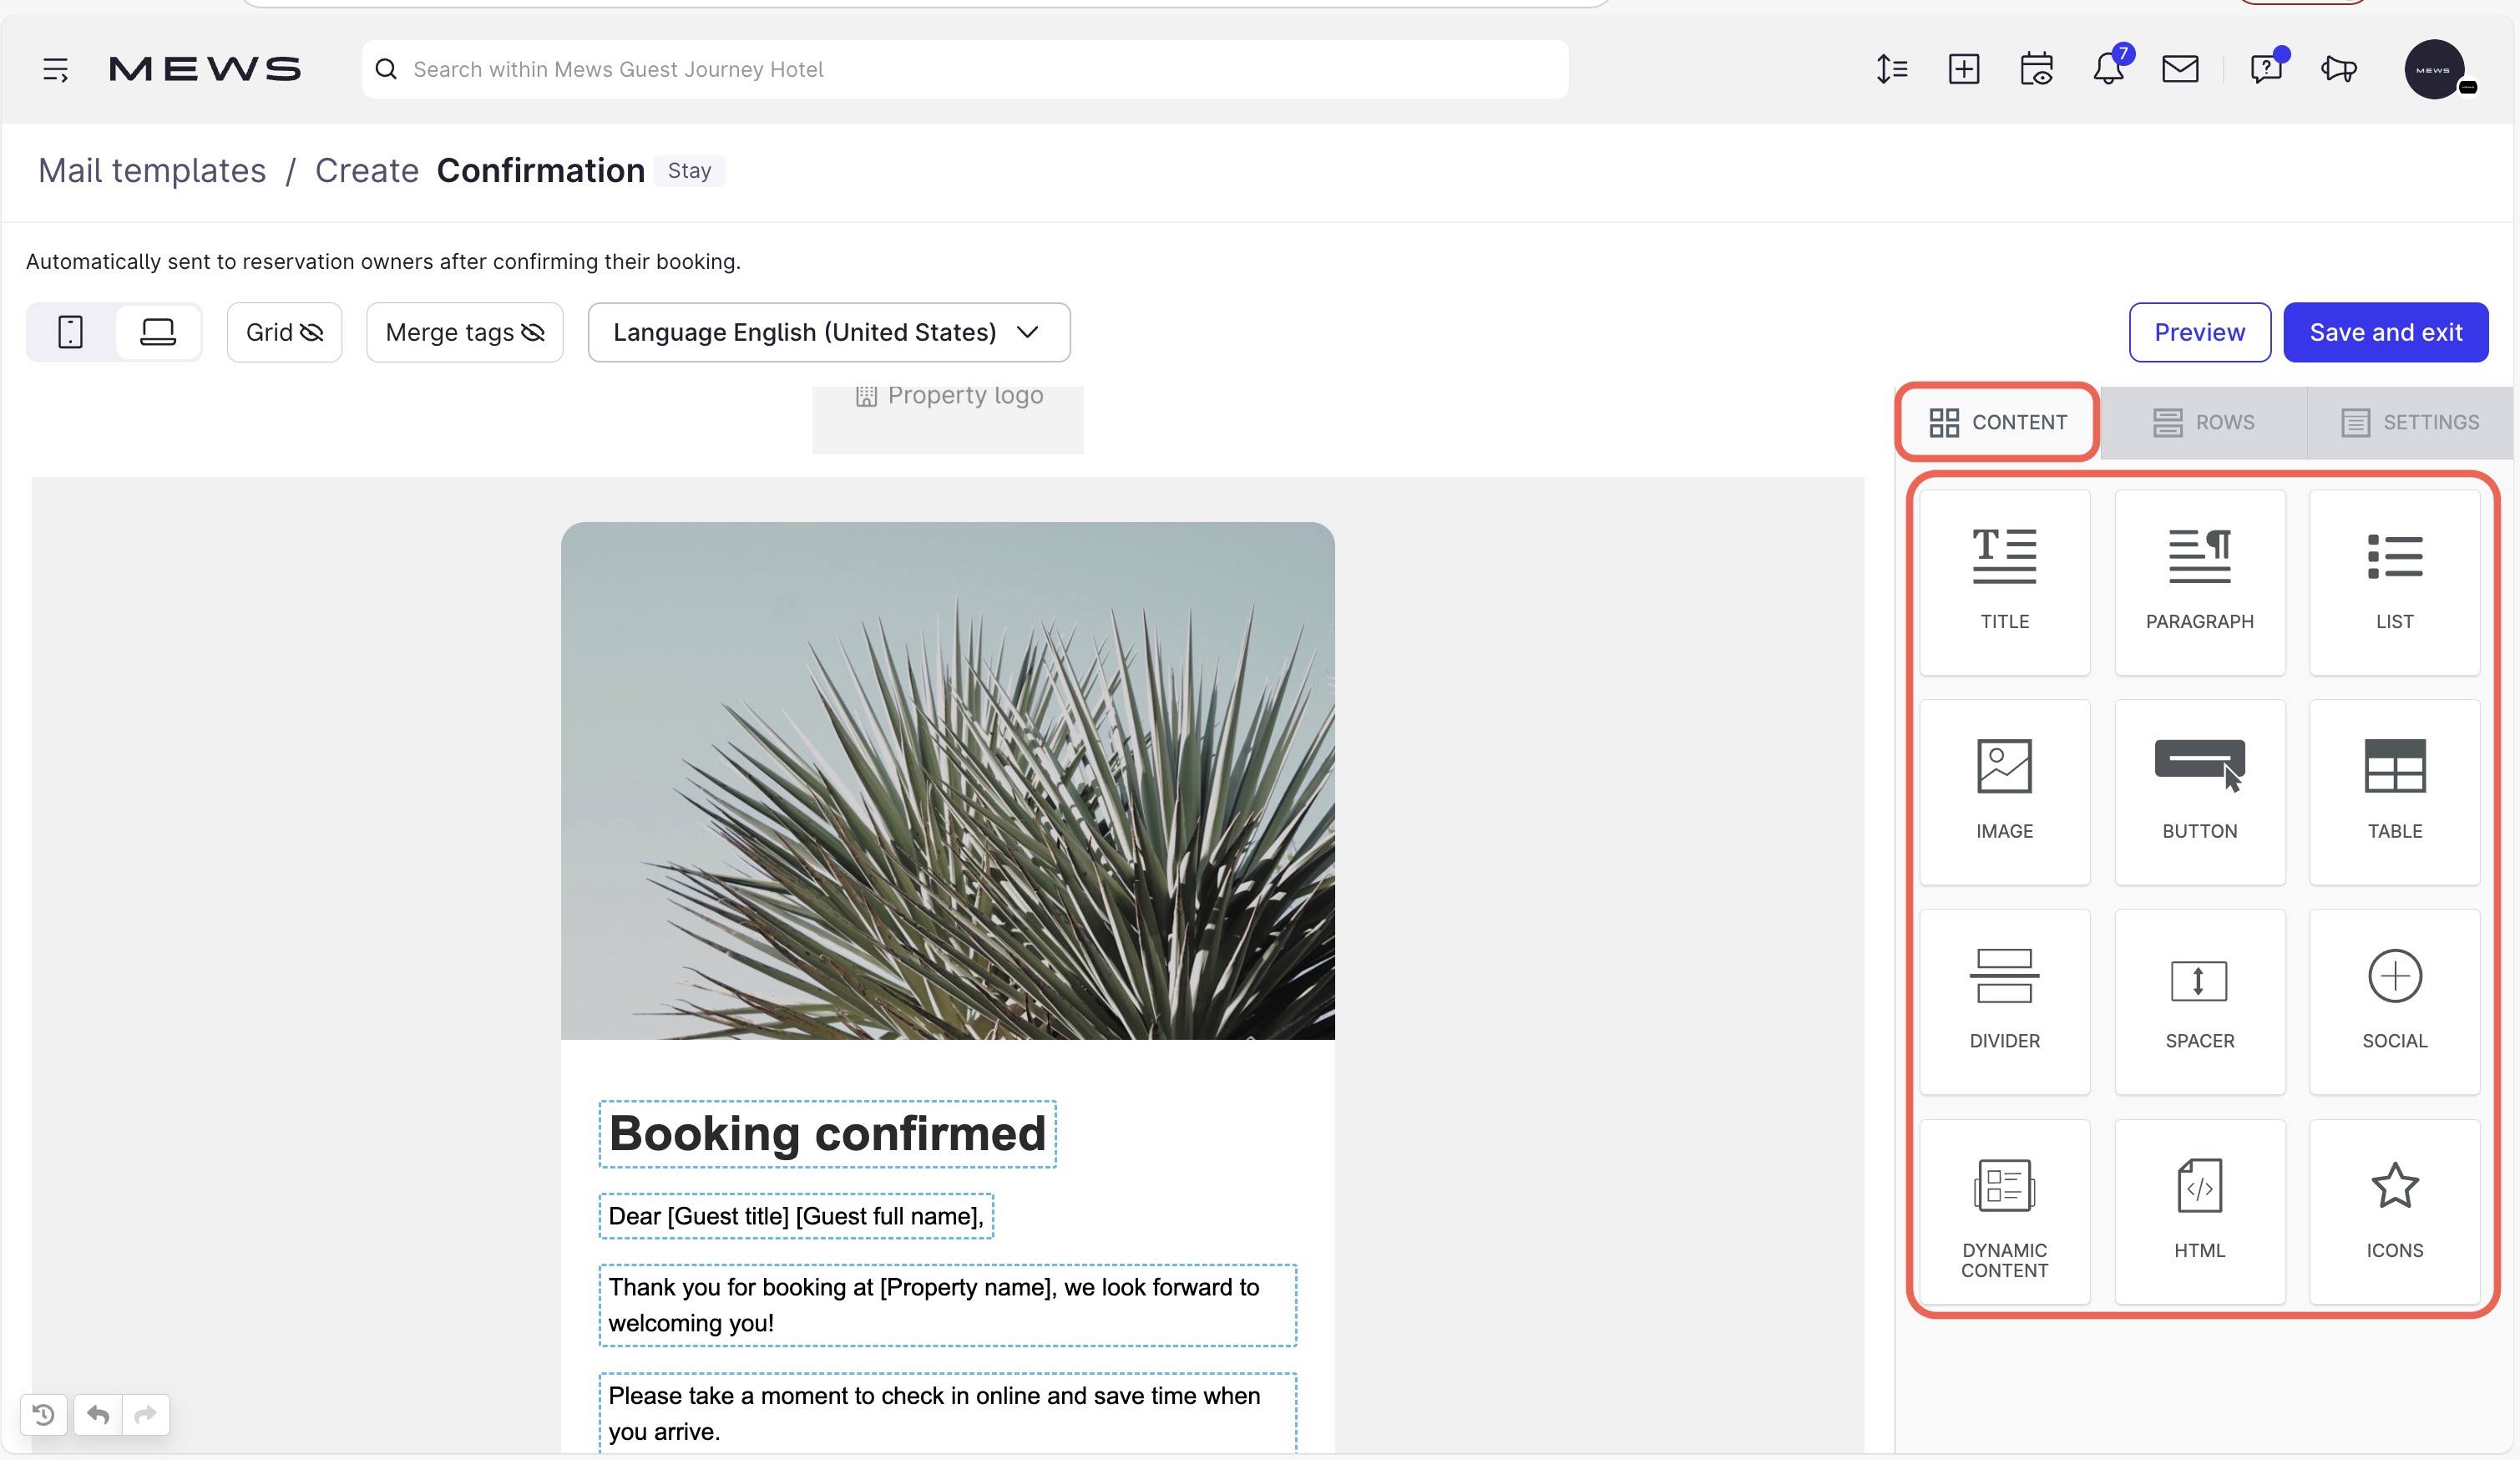
Task: Open the main navigation menu icon
Action: 55,69
